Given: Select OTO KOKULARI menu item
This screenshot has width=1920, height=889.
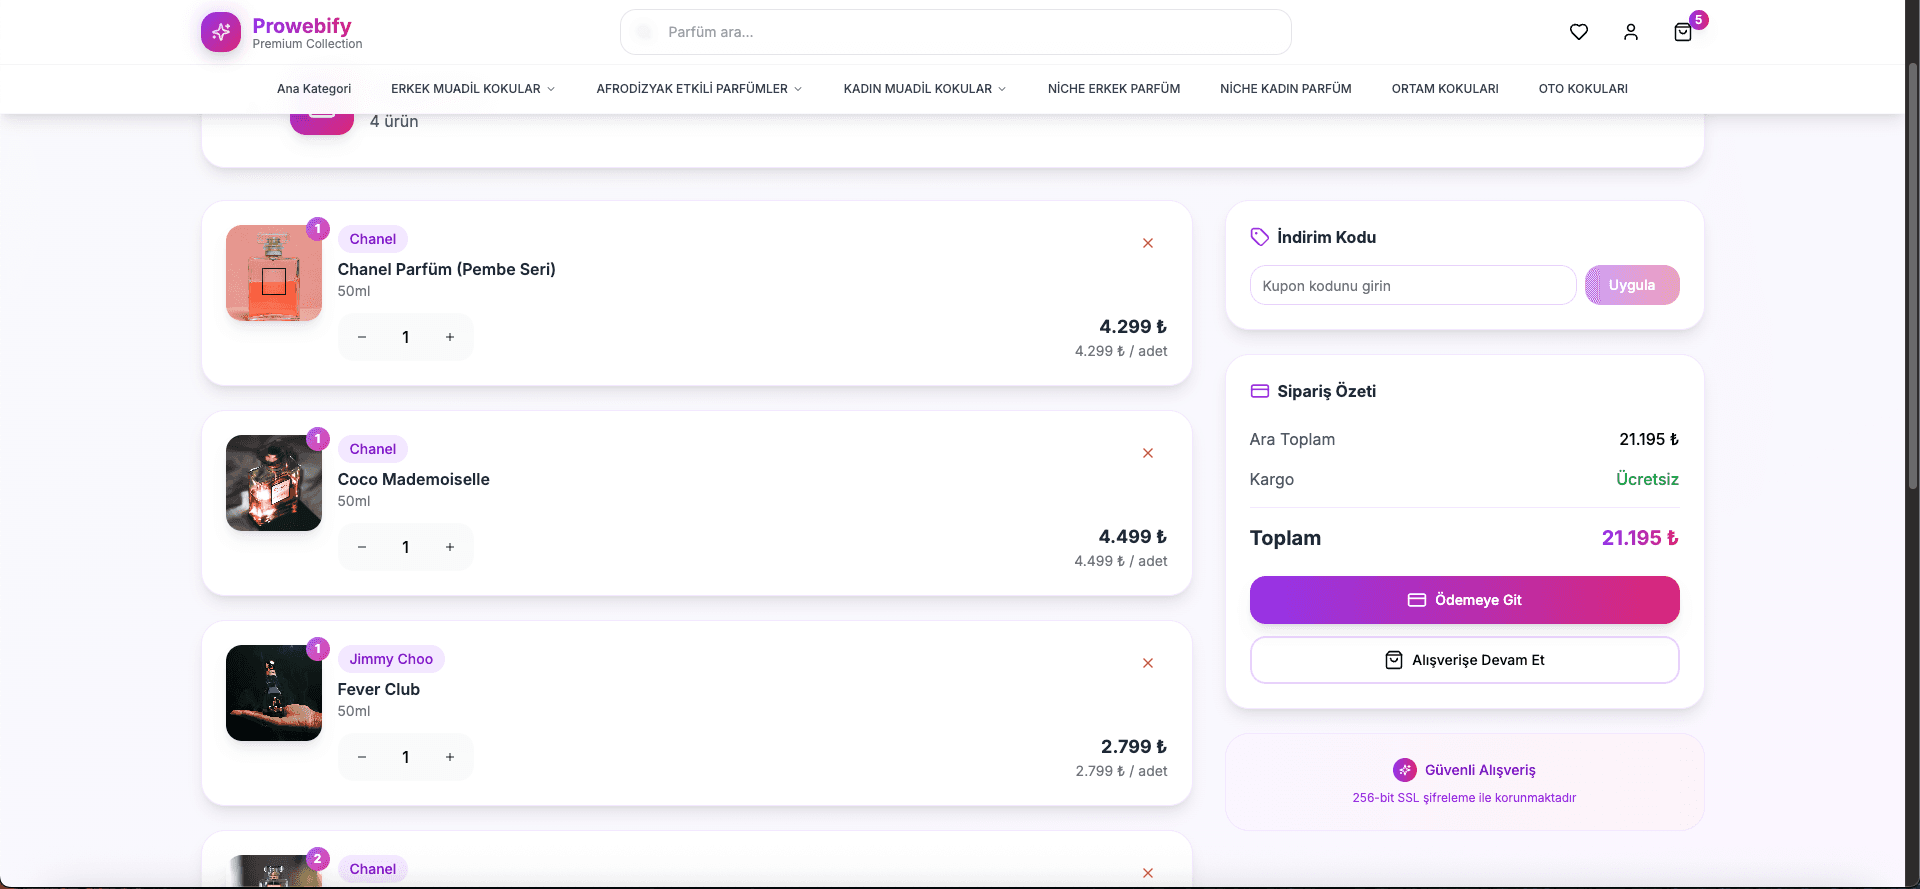Looking at the screenshot, I should click(1582, 89).
